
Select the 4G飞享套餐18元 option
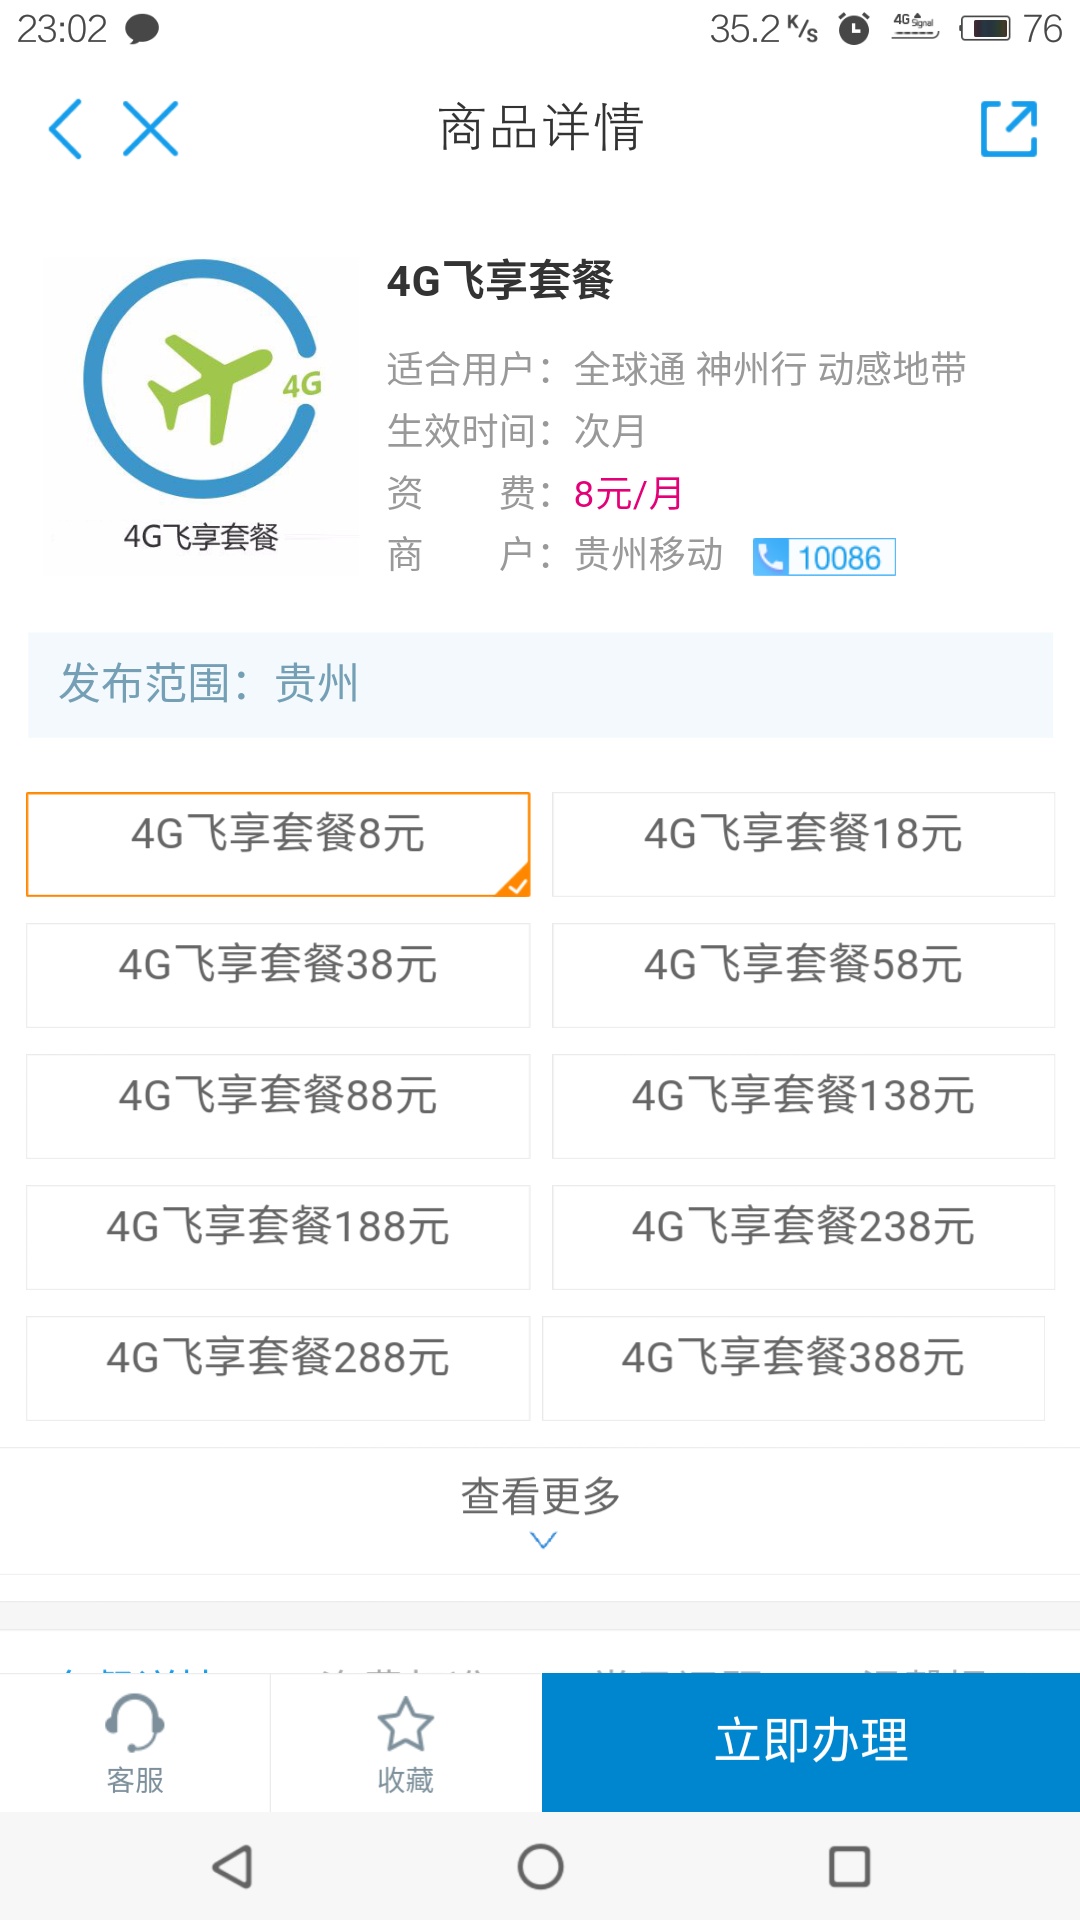coord(803,844)
